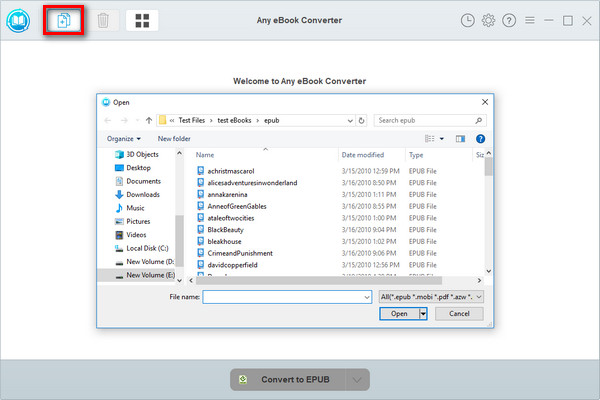Expand the view options dropdown arrow
The width and height of the screenshot is (600, 400).
(x=442, y=139)
